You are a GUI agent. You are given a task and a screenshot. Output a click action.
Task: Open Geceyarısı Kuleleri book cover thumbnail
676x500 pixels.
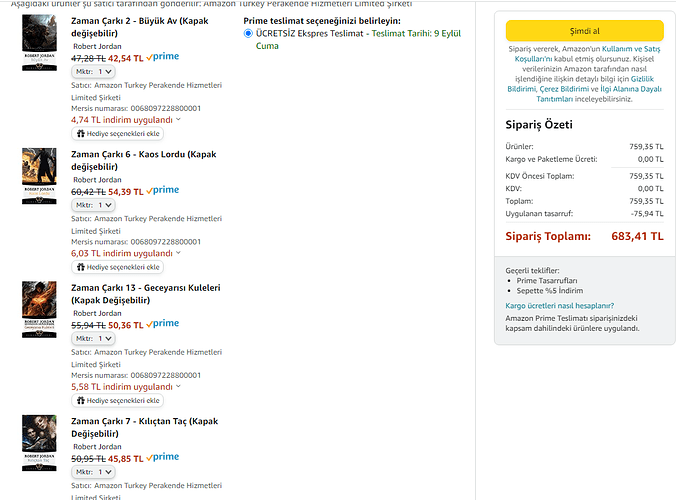tap(39, 309)
